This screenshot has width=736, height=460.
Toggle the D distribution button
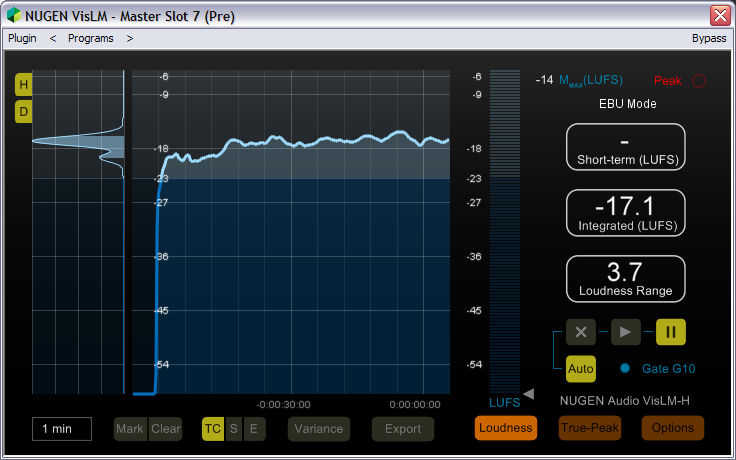point(23,111)
